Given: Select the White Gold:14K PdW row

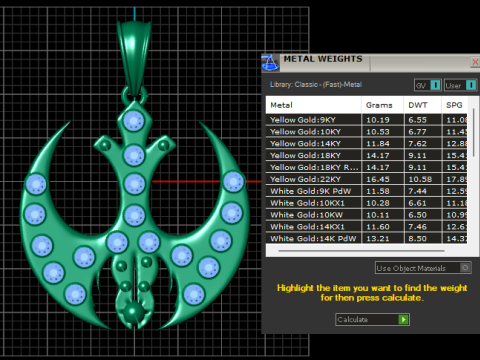Looking at the screenshot, I should tap(366, 239).
